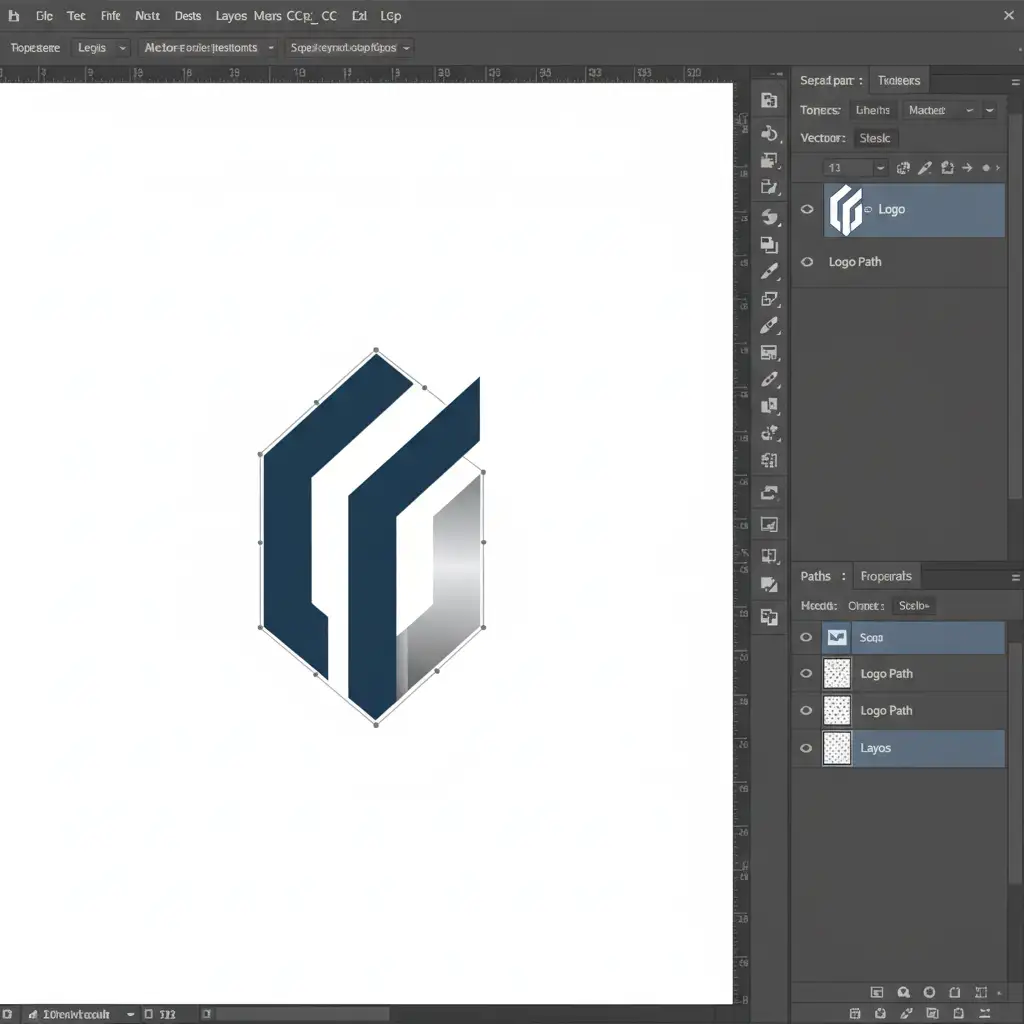Click the first icon left of the 13 field's pen icon
Viewport: 1024px width, 1024px height.
point(903,168)
